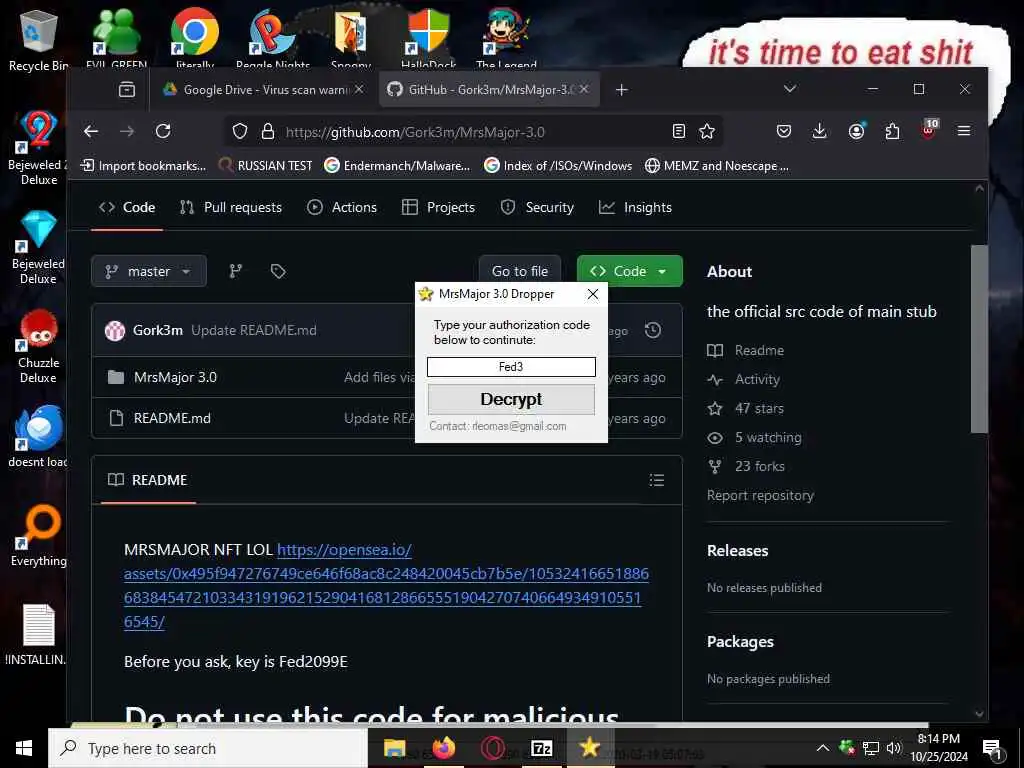Open the Recycle Bin desktop icon

point(38,39)
